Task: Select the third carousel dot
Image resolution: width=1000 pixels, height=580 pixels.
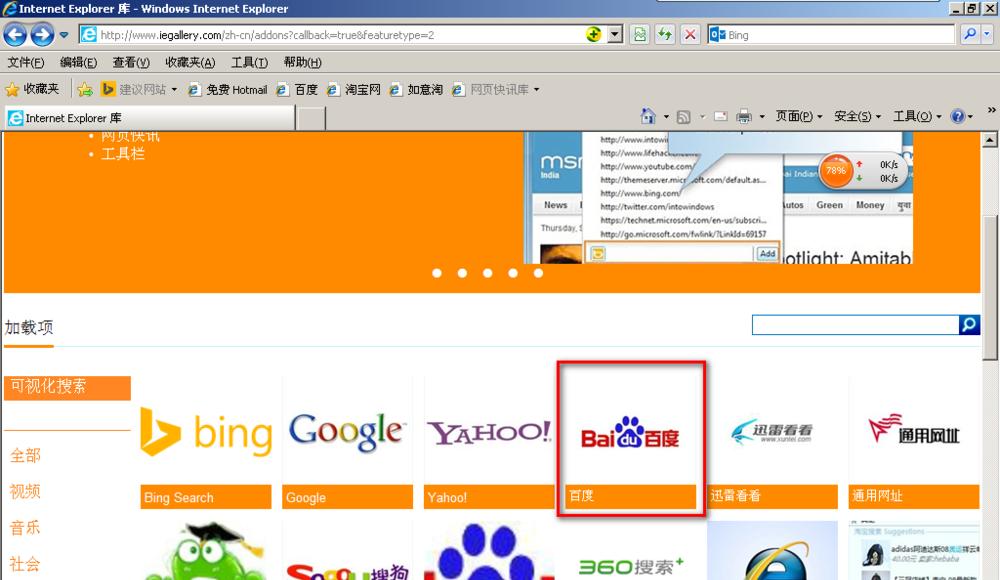Action: click(x=488, y=273)
